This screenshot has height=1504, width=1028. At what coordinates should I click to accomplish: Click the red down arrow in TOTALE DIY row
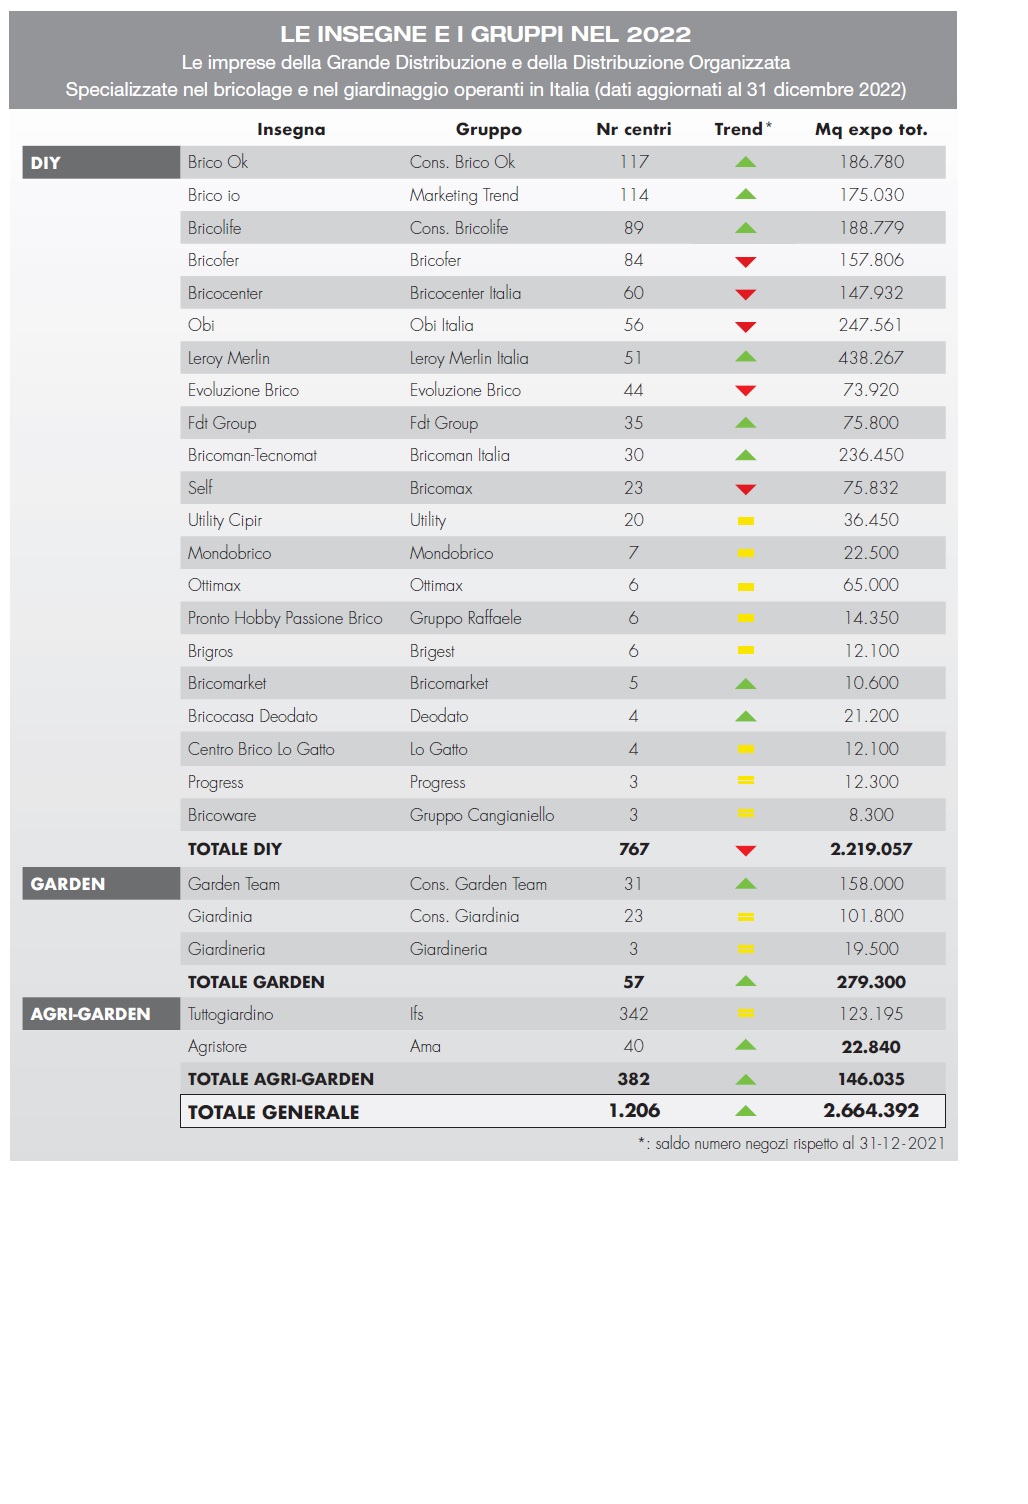coord(745,851)
